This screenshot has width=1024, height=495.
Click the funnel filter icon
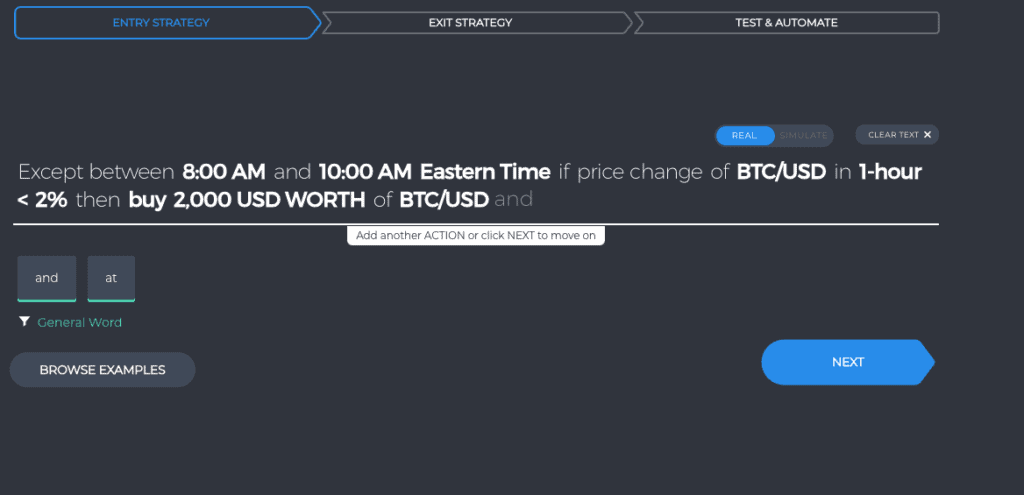[24, 321]
